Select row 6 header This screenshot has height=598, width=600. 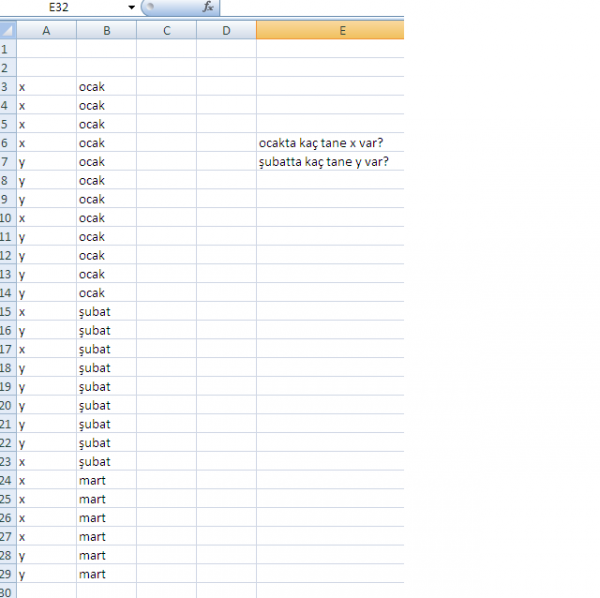point(8,143)
